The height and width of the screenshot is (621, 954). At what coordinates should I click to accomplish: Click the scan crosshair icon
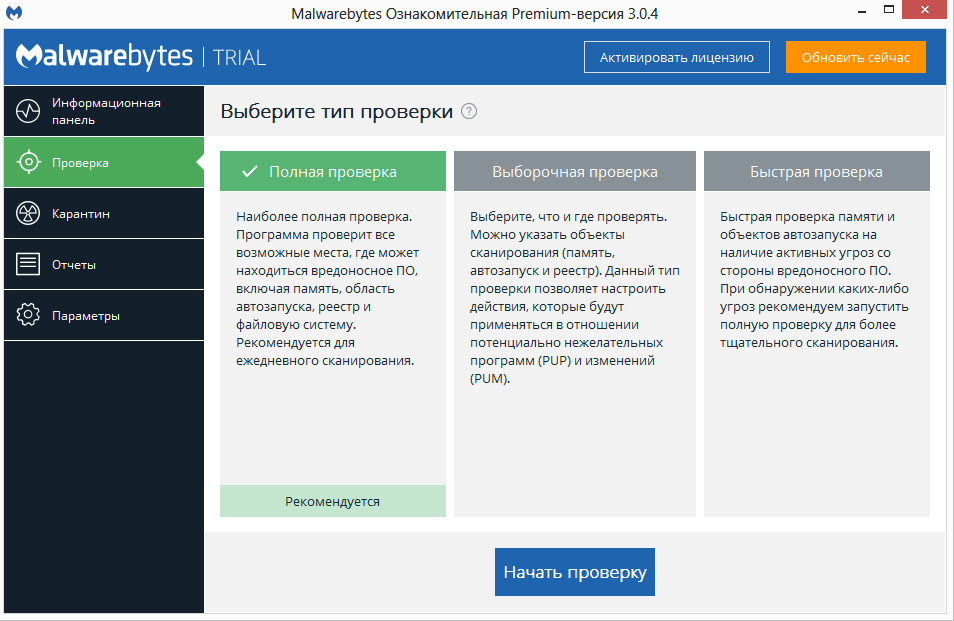[x=29, y=162]
